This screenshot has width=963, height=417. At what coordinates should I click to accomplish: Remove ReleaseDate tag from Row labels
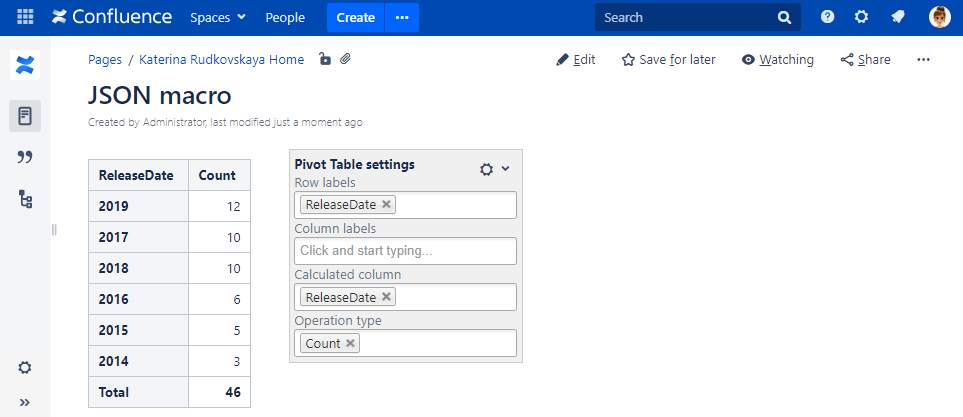(387, 205)
